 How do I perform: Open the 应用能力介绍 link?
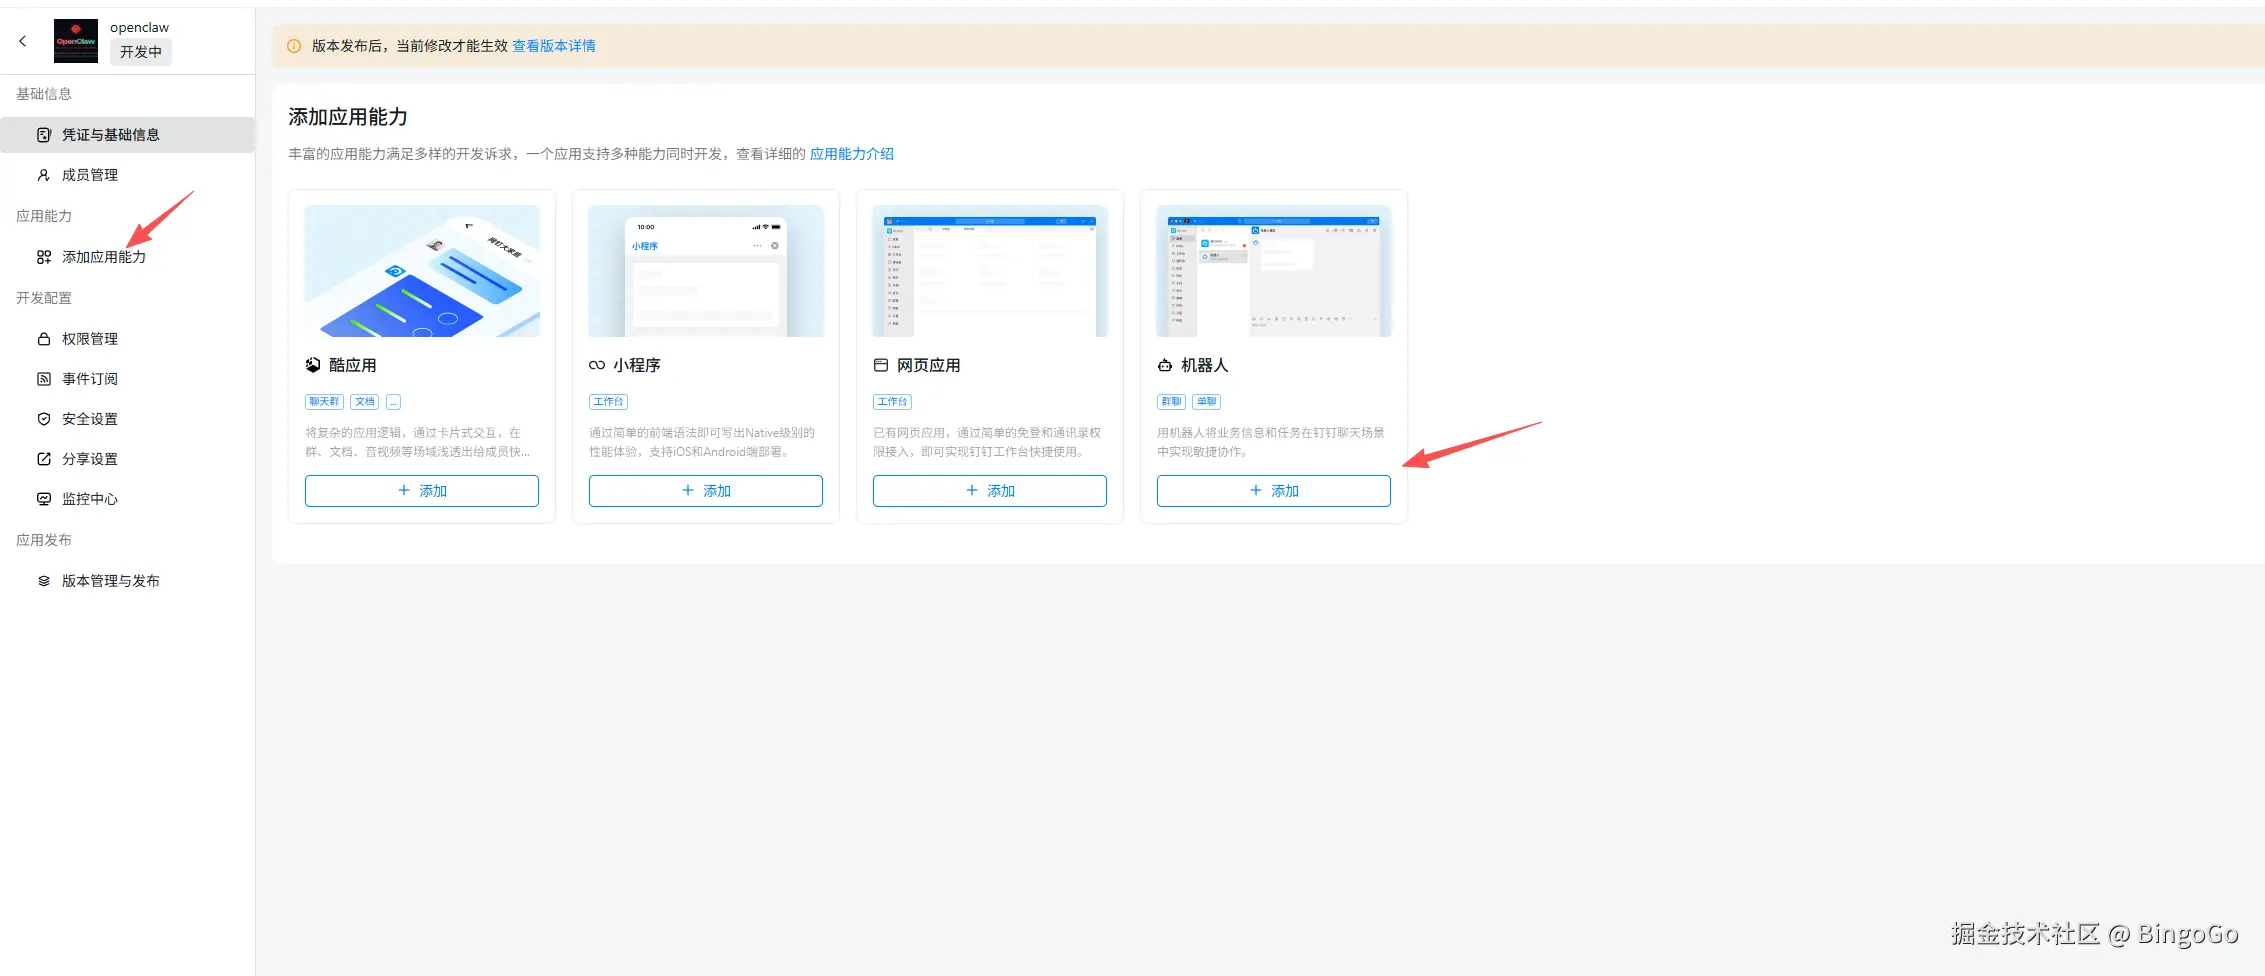[851, 154]
